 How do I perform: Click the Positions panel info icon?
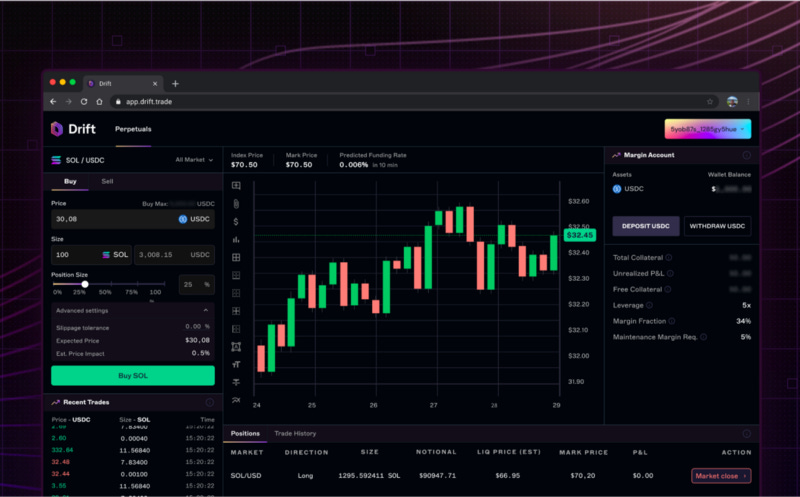point(746,434)
